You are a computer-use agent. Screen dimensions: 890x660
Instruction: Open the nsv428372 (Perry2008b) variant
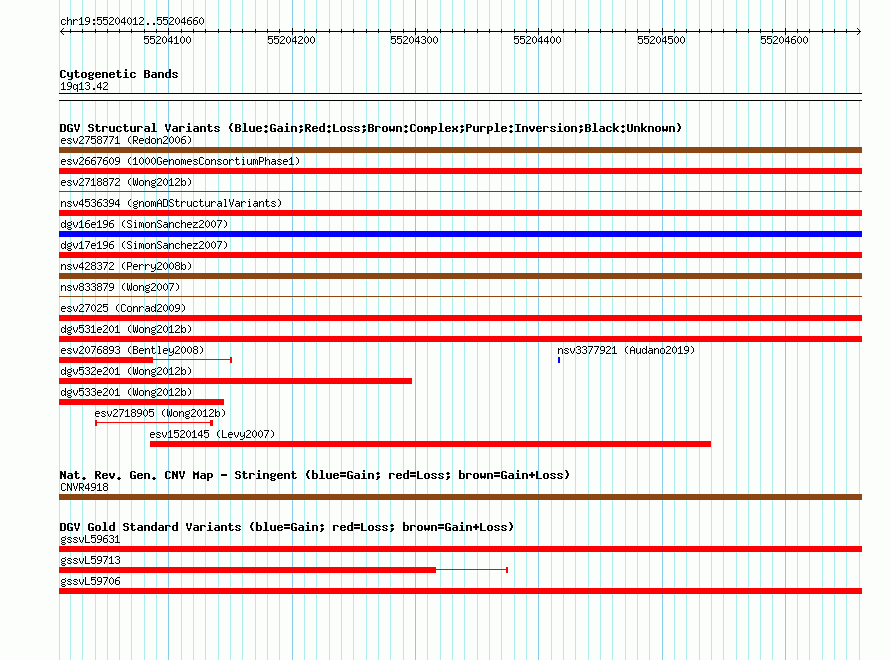click(126, 266)
